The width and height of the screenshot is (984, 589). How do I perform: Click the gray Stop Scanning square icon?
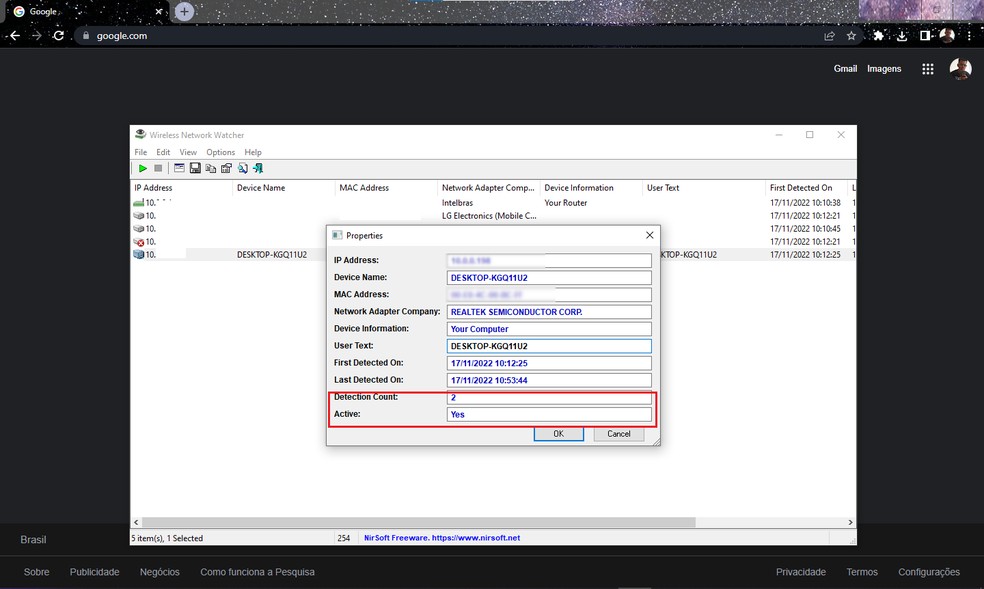click(x=158, y=169)
